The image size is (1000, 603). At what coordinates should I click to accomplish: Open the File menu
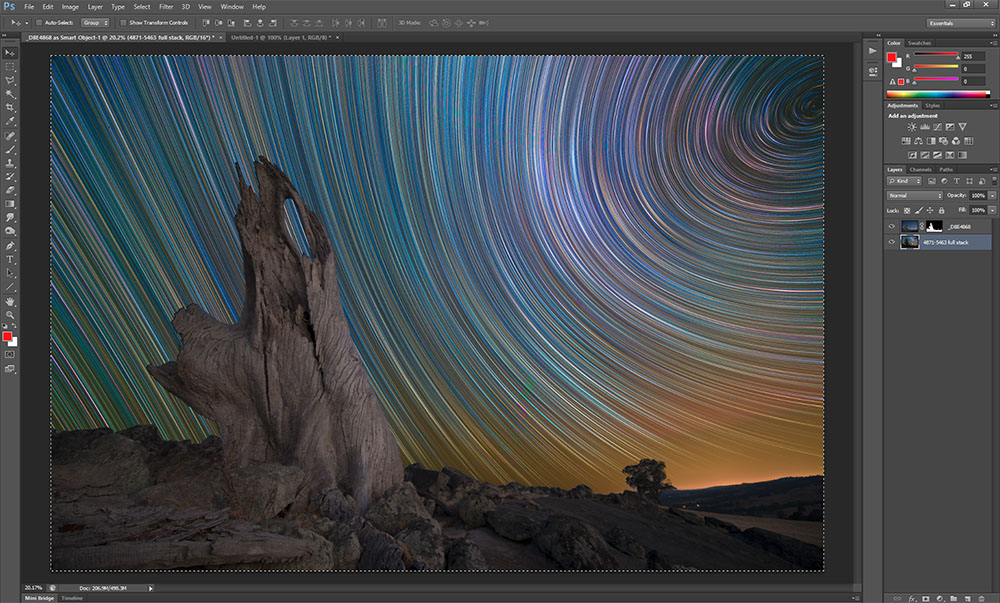pyautogui.click(x=29, y=7)
